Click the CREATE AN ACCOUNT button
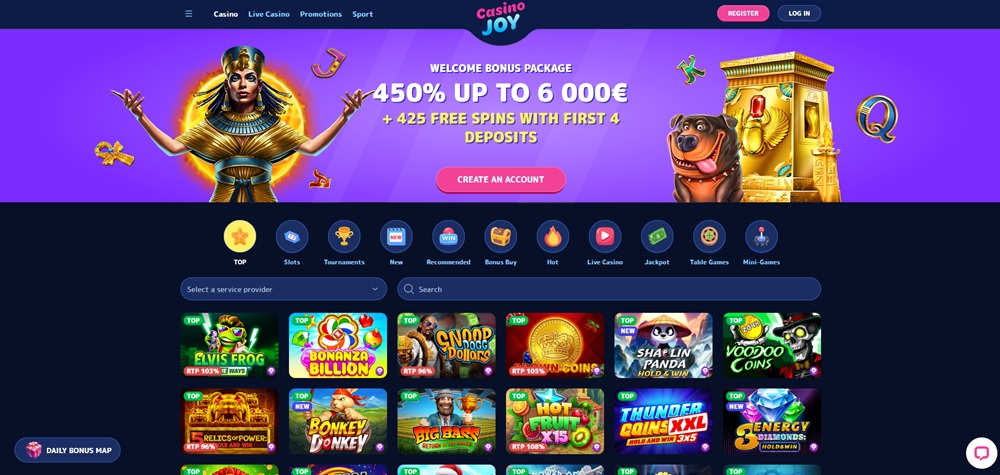 [x=501, y=180]
